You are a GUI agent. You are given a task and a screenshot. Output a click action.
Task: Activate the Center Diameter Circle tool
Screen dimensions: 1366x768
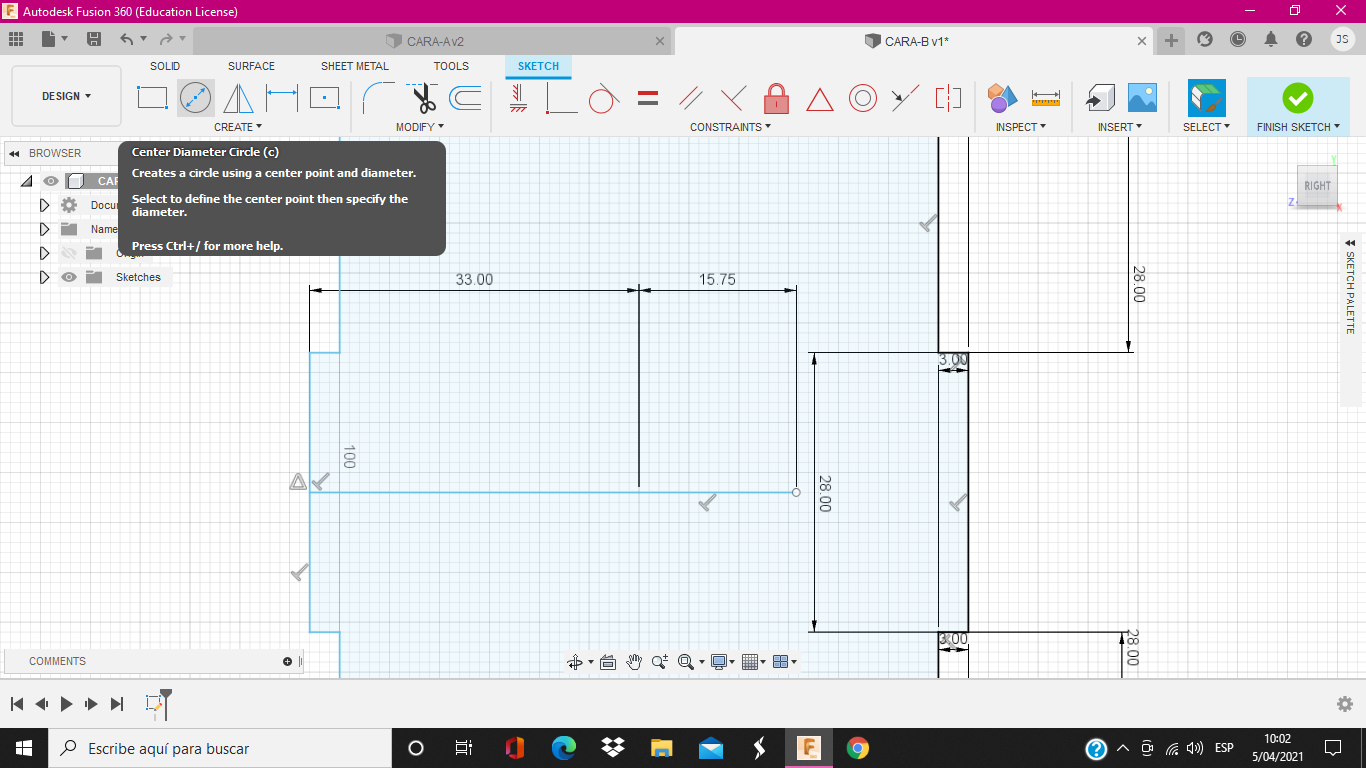coord(195,98)
